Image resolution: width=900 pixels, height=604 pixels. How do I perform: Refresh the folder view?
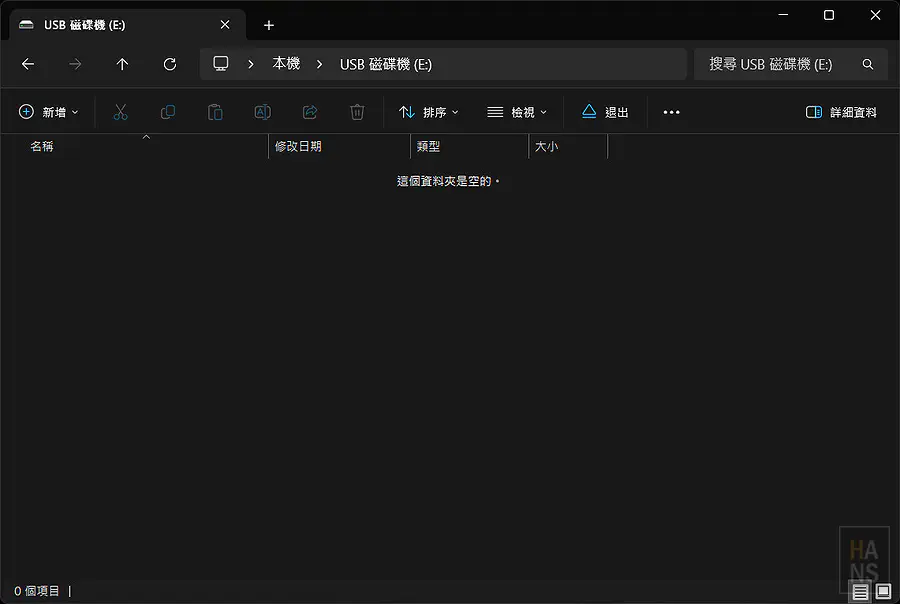click(x=170, y=64)
